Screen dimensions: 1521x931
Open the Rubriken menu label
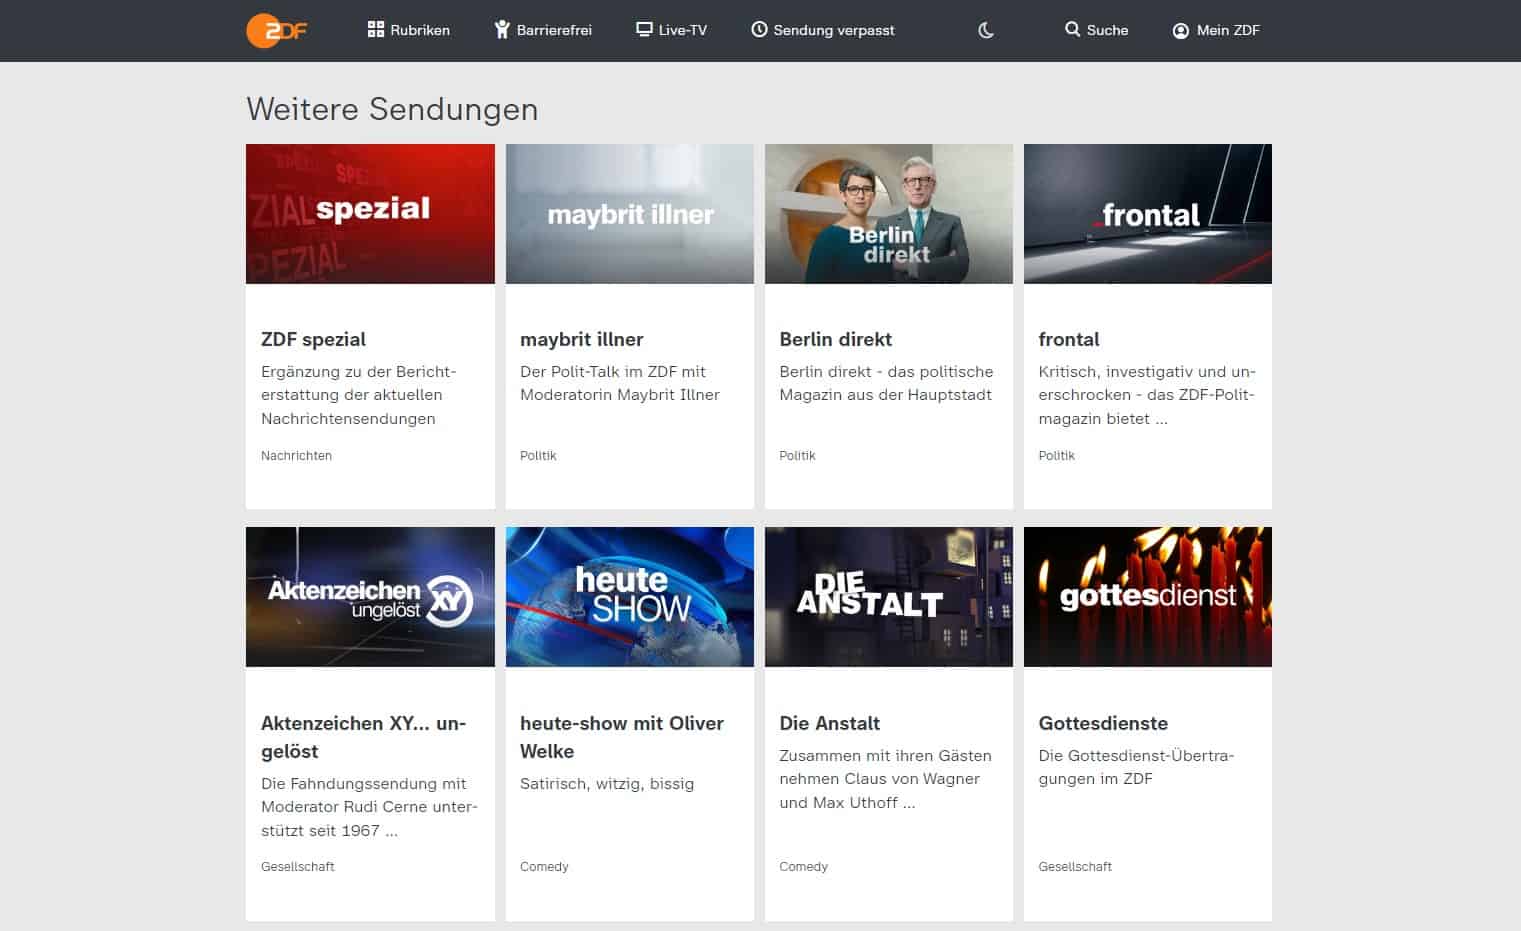click(420, 30)
